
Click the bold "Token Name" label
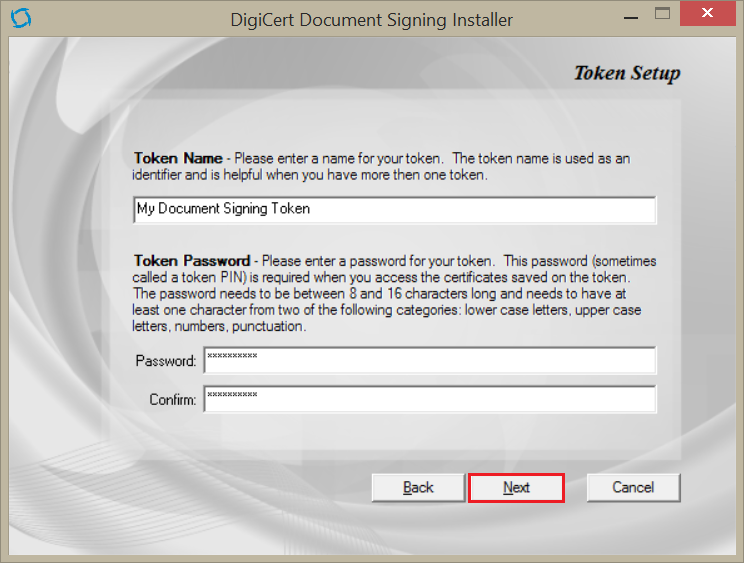177,159
